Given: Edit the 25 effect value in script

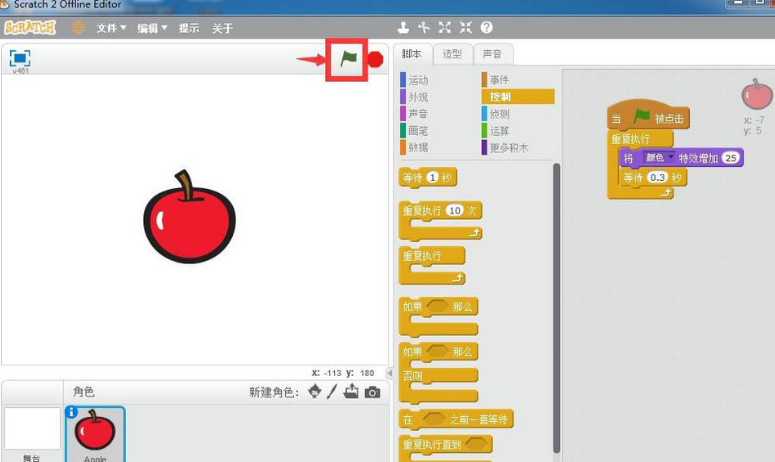Looking at the screenshot, I should pos(731,158).
